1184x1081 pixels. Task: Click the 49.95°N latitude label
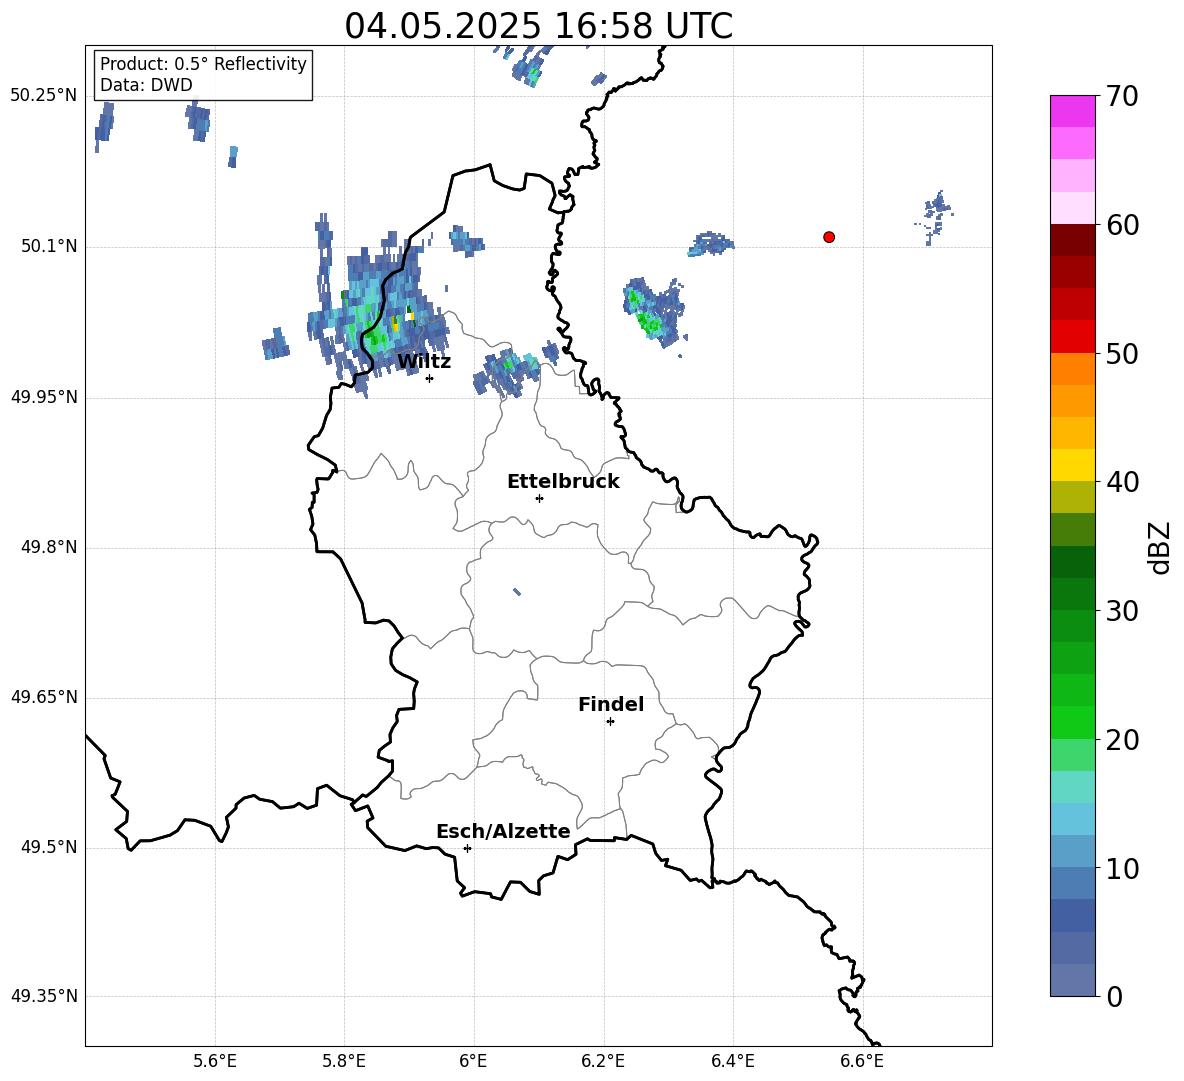(x=44, y=397)
